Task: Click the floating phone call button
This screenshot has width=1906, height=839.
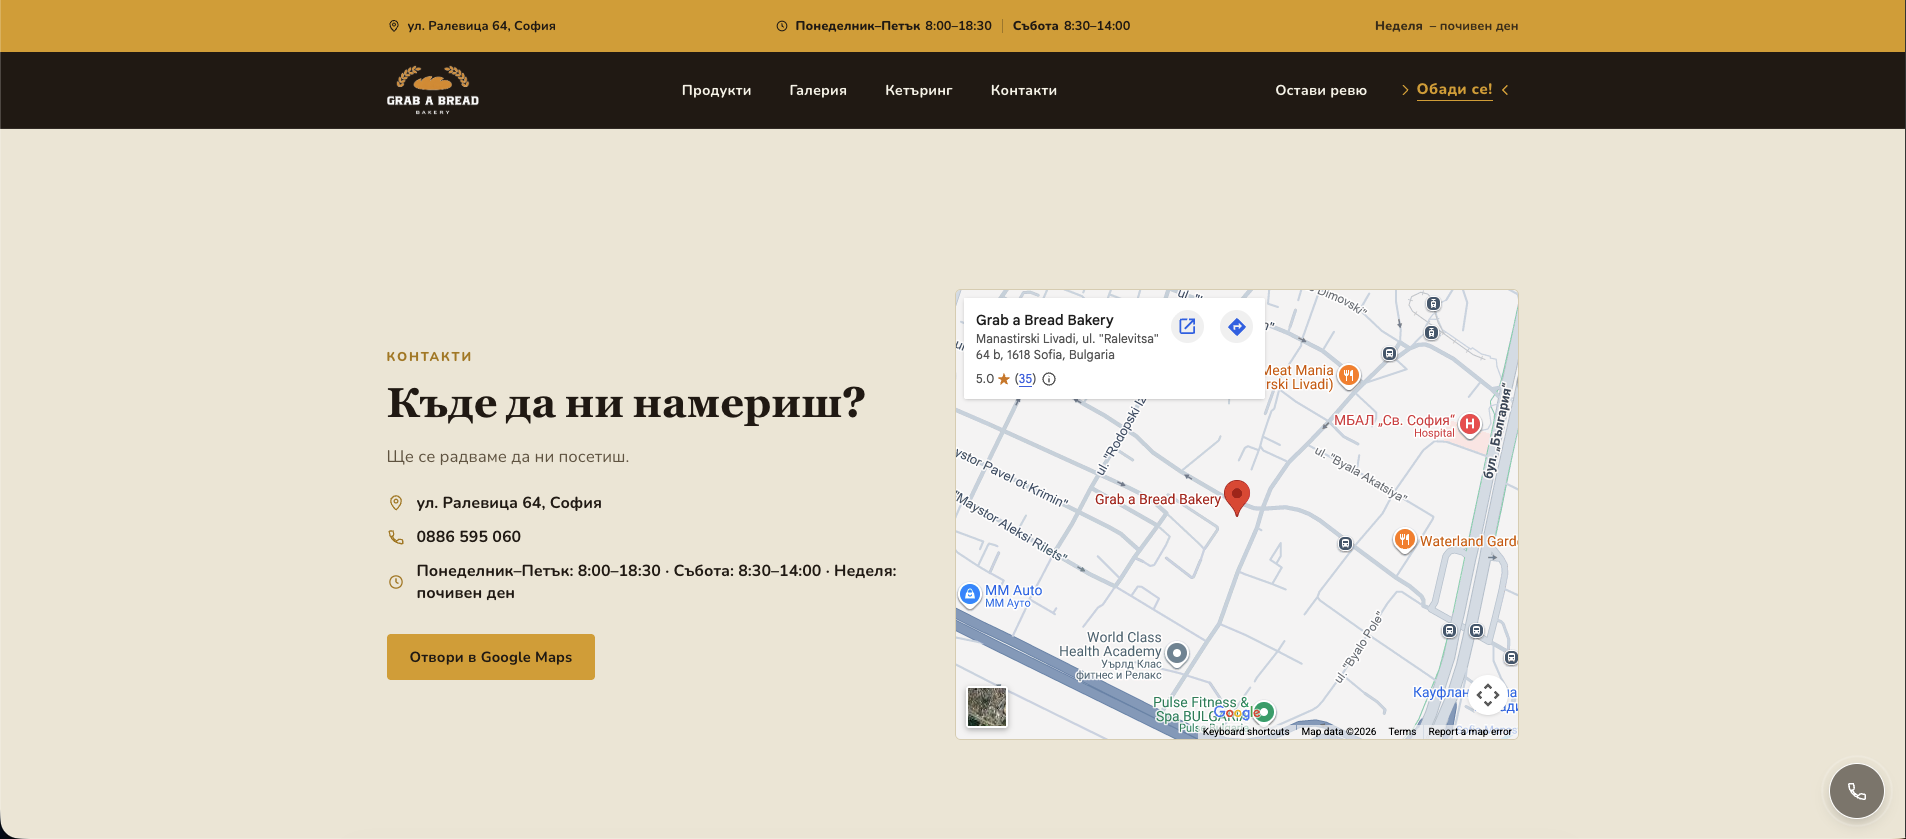Action: 1856,791
